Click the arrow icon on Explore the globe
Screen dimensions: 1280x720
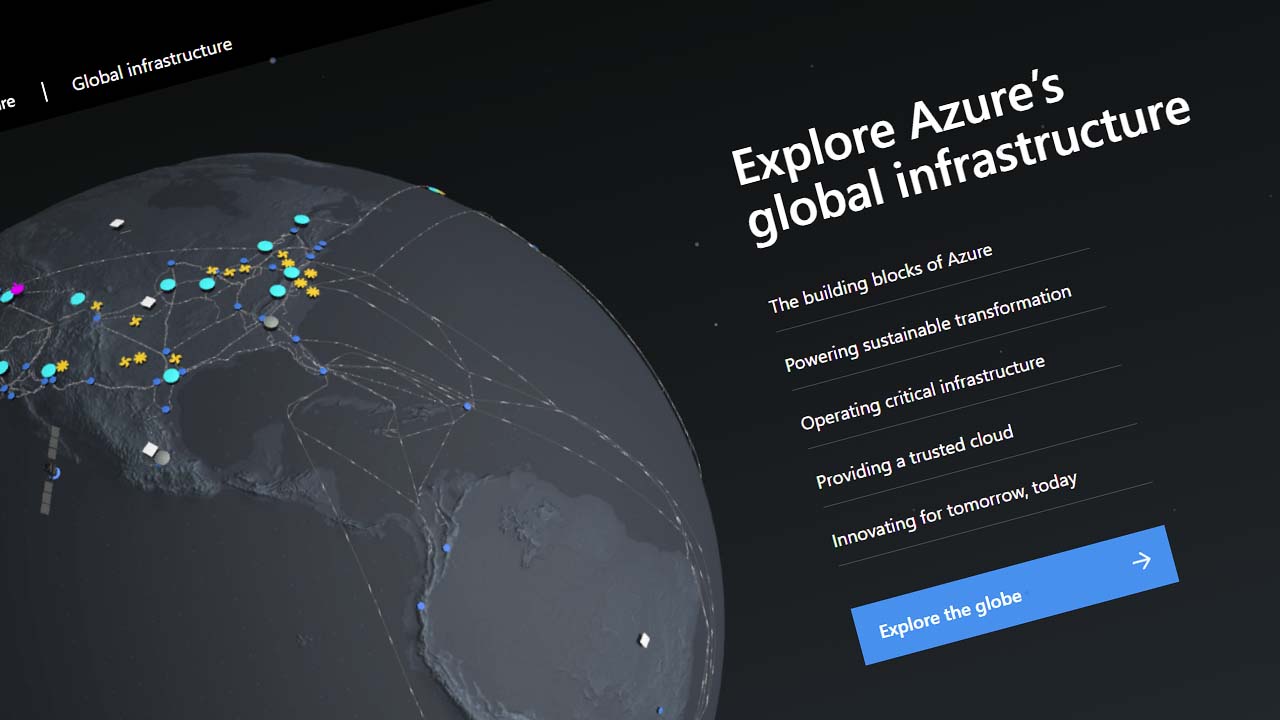1141,561
